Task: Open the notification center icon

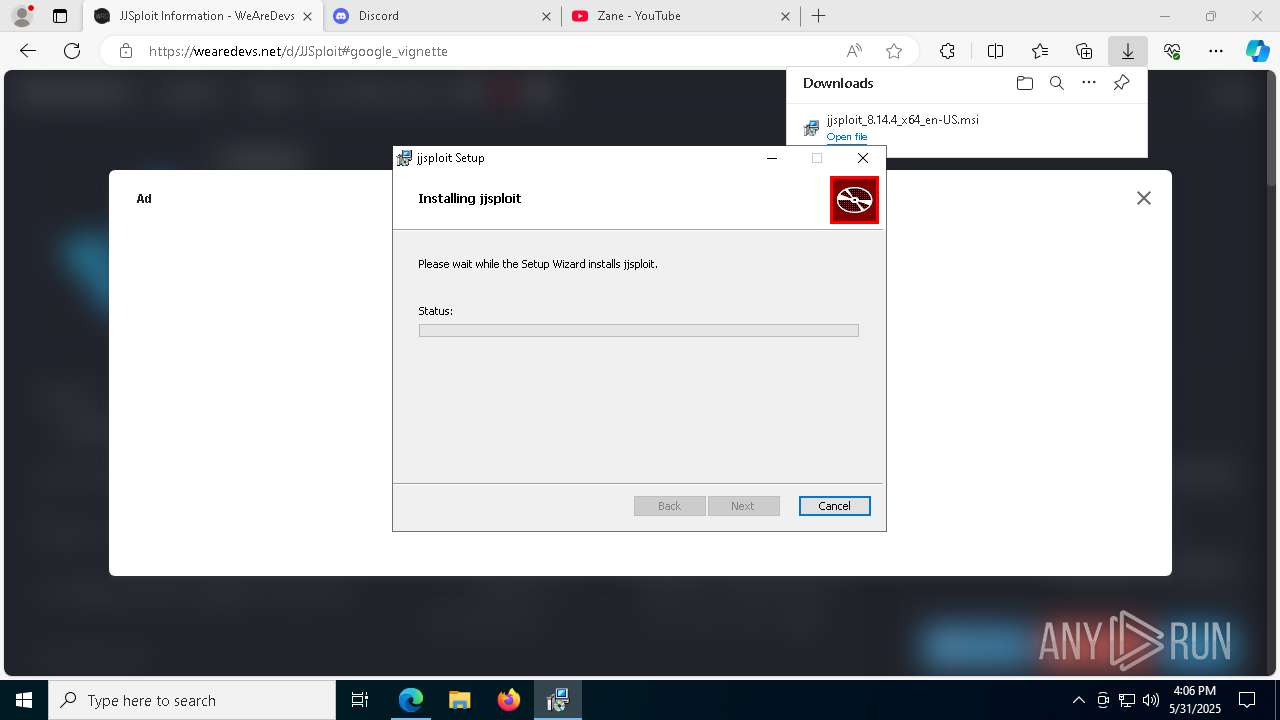Action: pos(1247,700)
